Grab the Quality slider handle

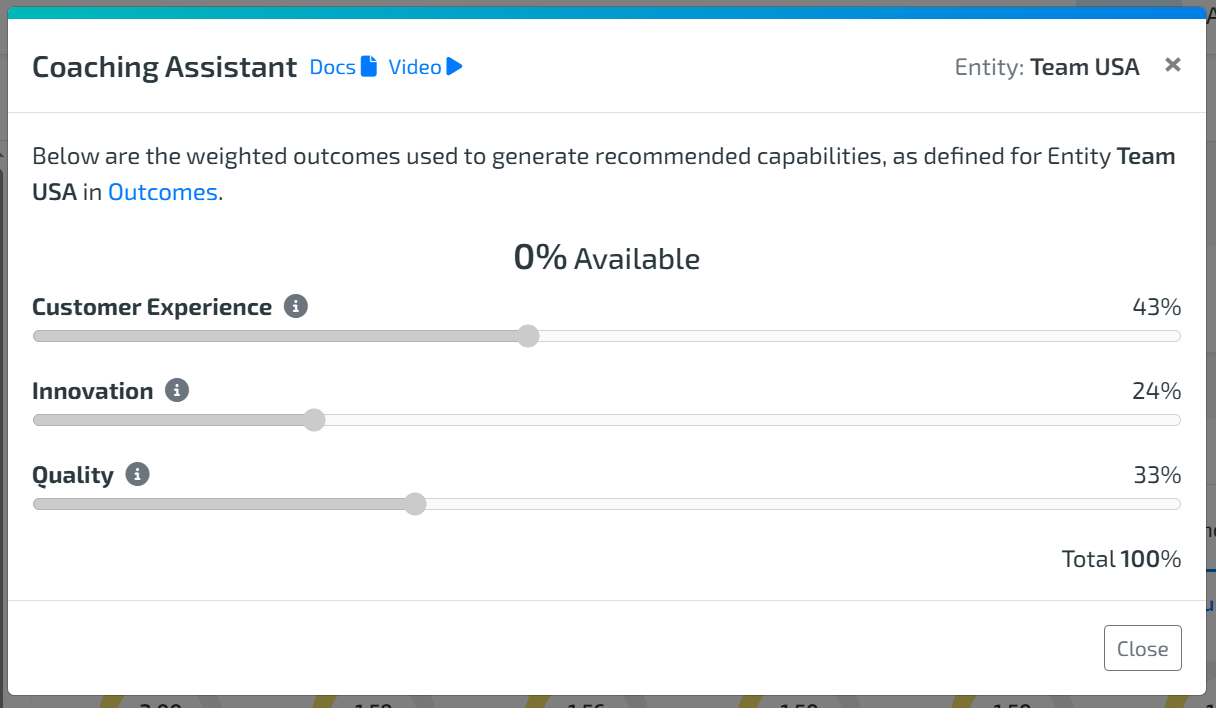coord(415,504)
